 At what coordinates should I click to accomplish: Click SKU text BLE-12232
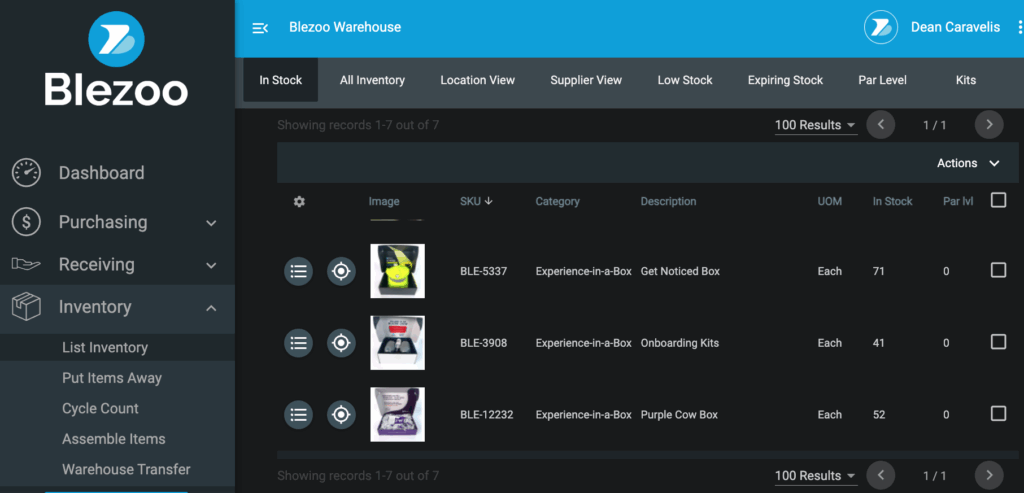tap(487, 415)
